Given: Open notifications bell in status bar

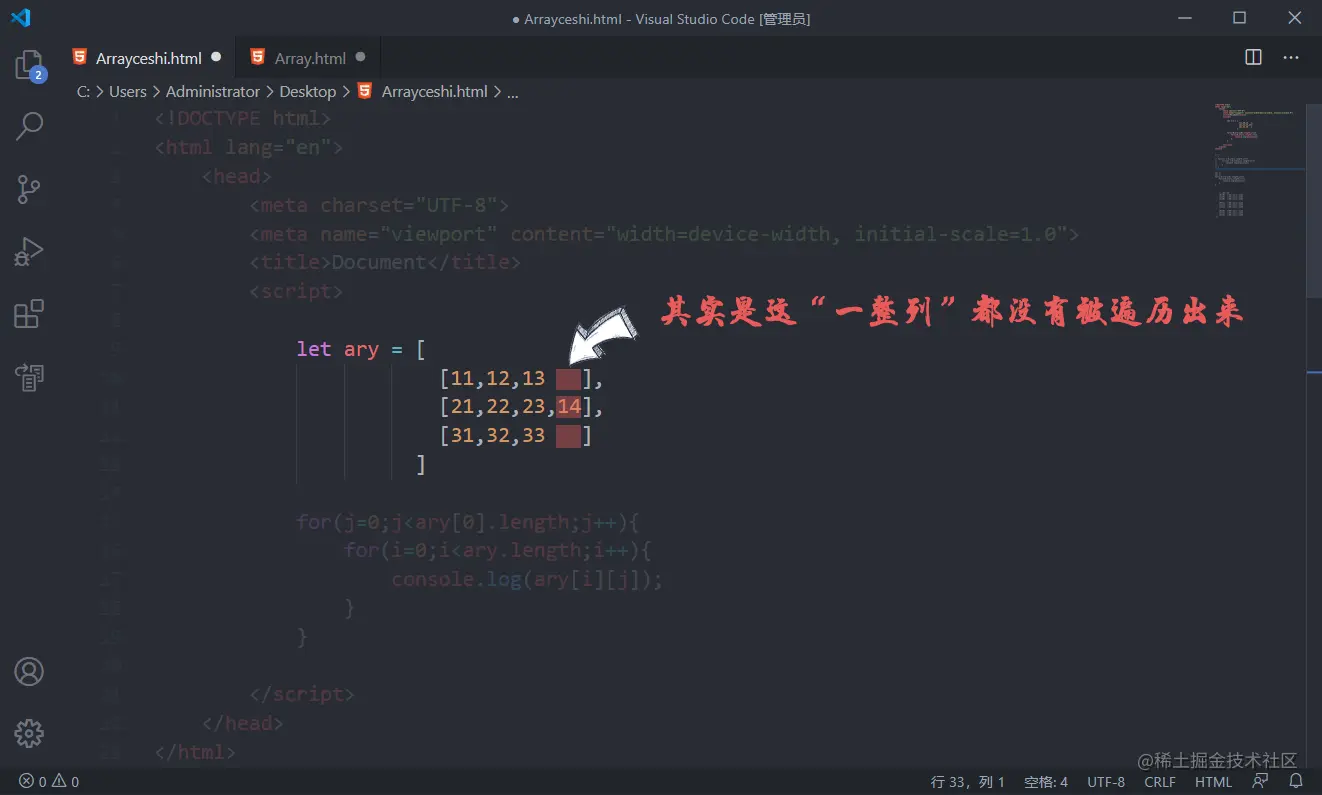Looking at the screenshot, I should coord(1296,782).
